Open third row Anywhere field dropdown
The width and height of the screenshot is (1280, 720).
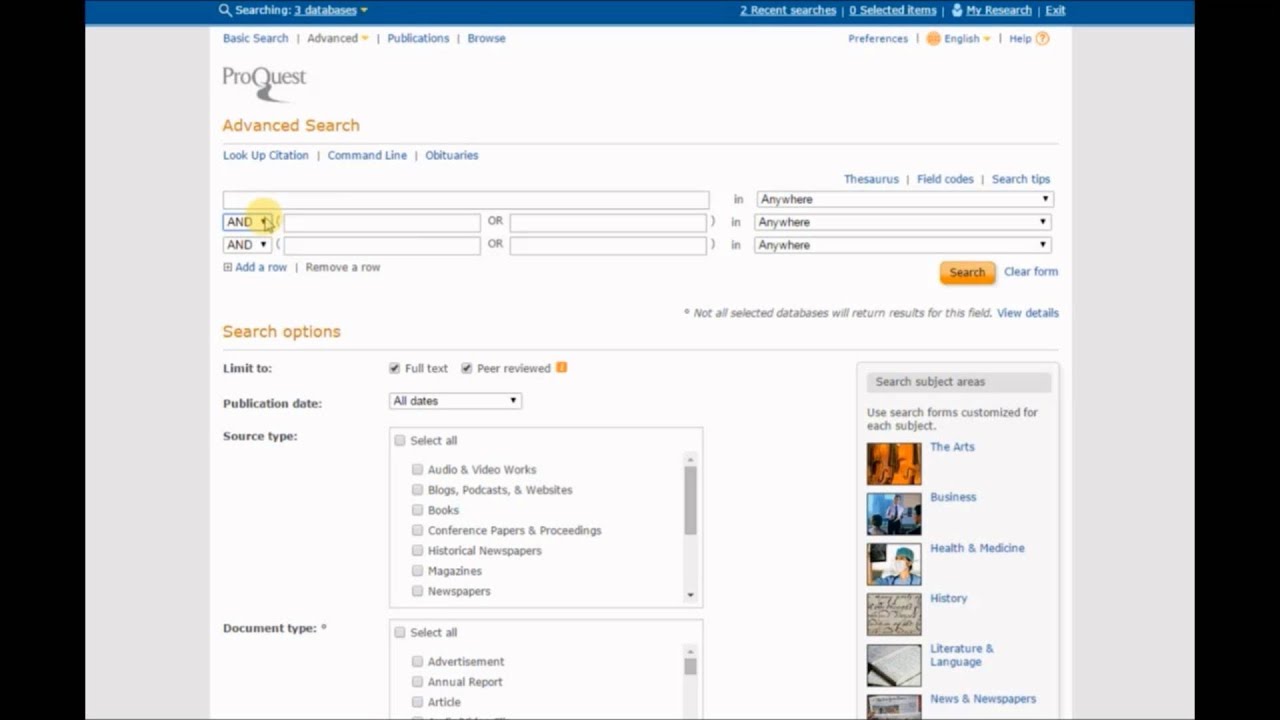(903, 245)
